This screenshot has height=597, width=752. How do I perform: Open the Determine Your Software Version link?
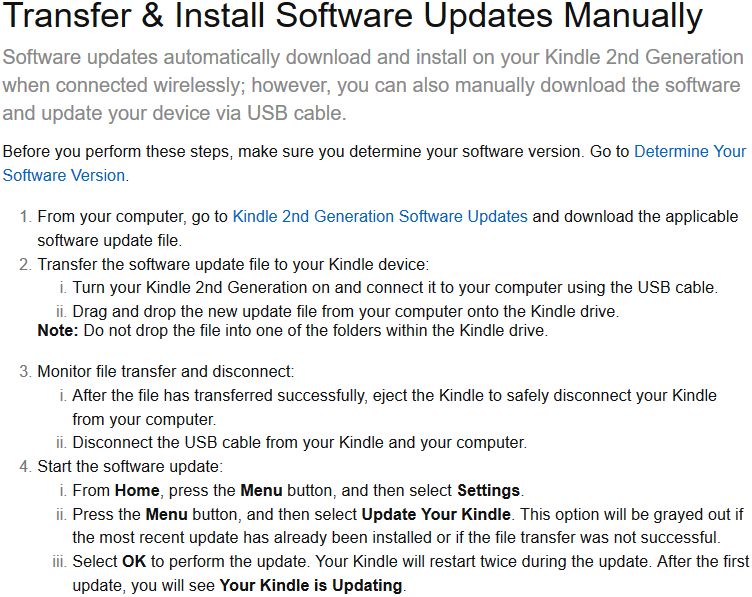tap(690, 152)
